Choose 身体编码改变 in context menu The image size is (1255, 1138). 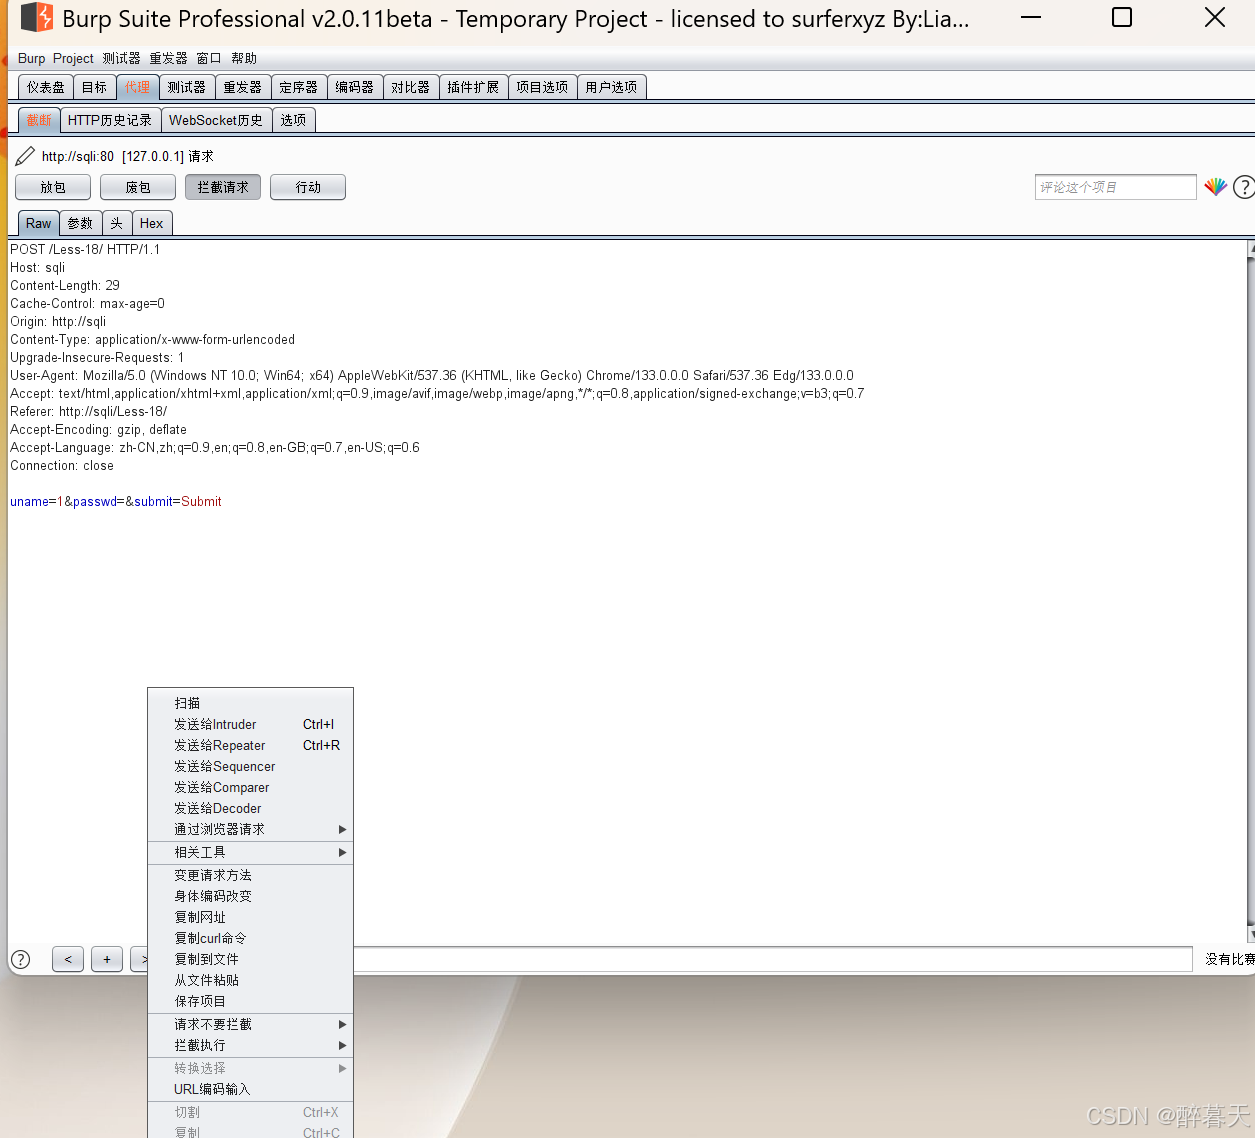click(x=250, y=896)
